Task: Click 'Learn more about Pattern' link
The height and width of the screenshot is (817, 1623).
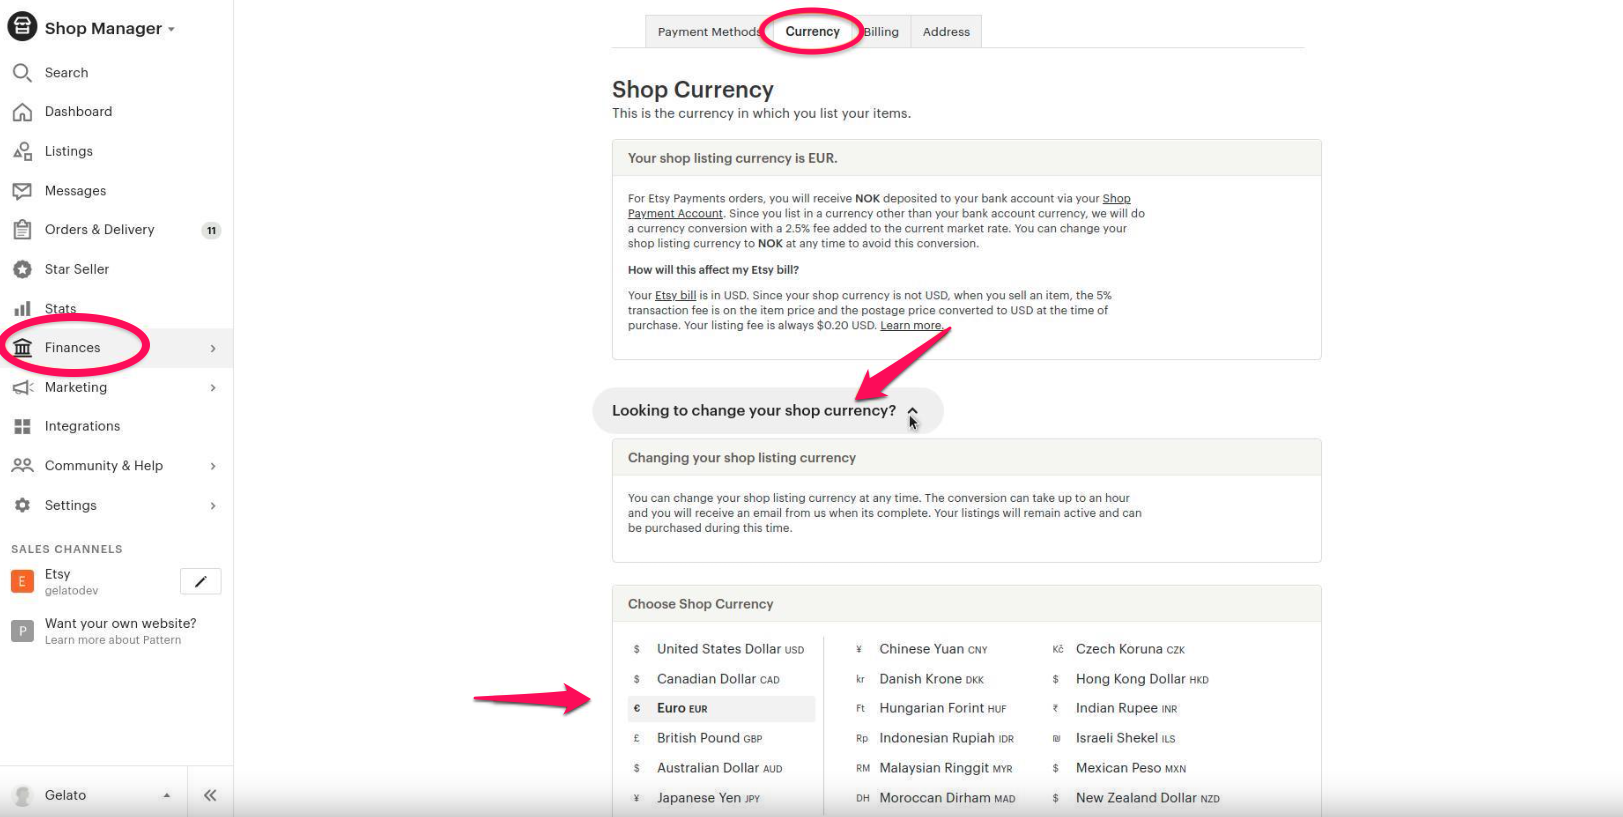Action: (113, 640)
